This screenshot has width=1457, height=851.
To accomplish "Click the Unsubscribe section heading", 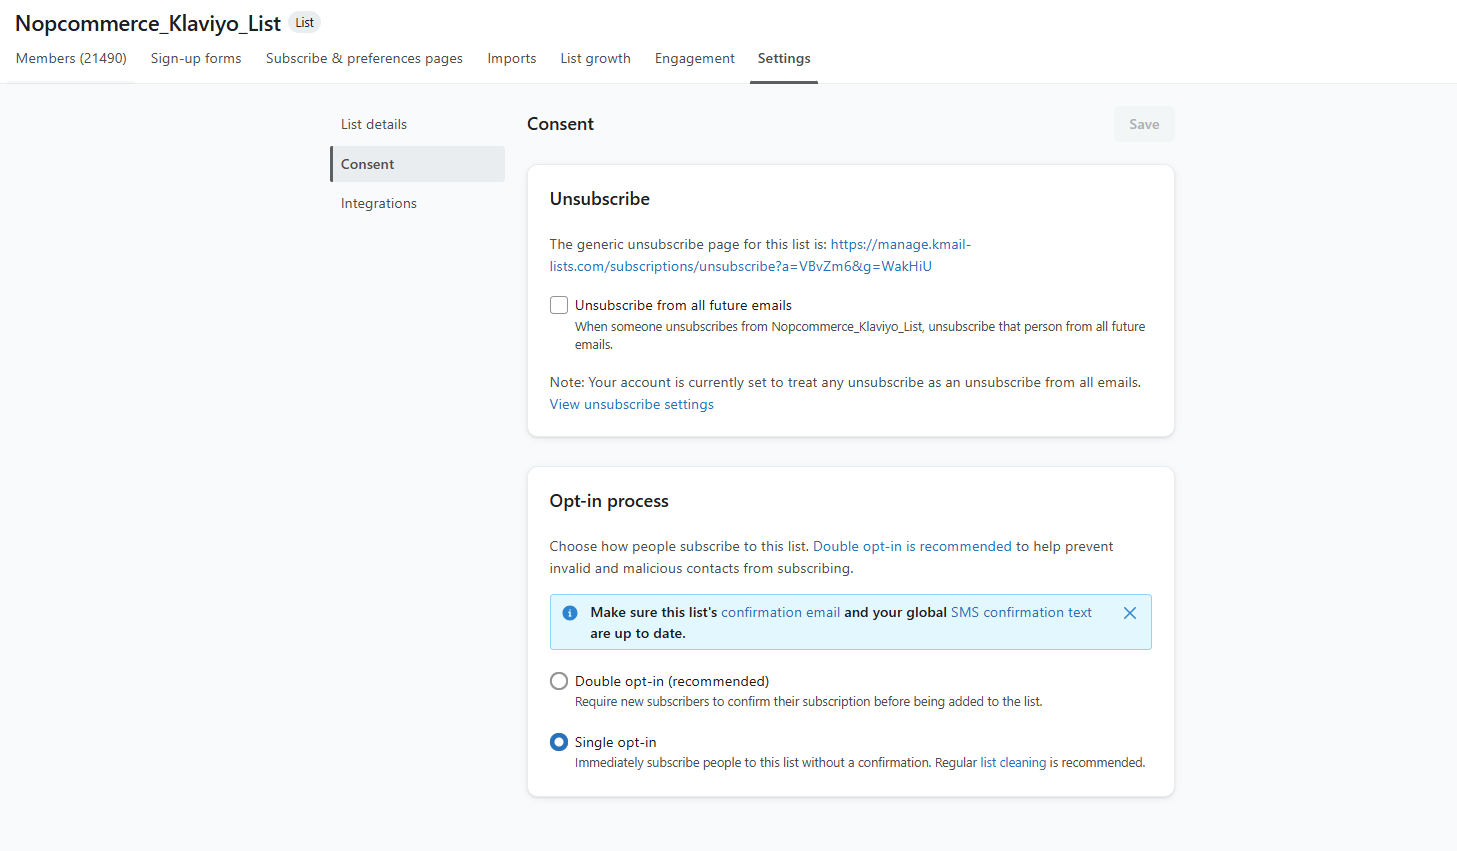I will tap(600, 199).
